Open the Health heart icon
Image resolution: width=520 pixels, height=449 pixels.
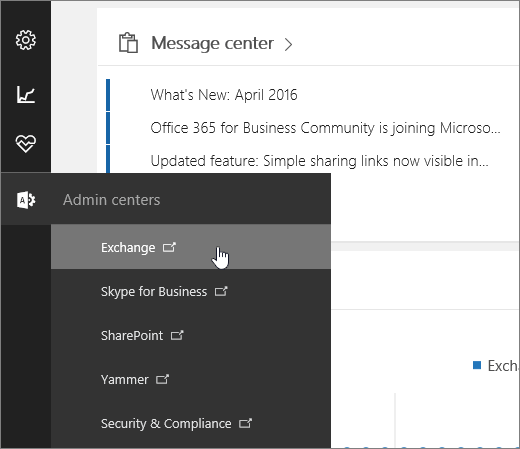click(26, 144)
